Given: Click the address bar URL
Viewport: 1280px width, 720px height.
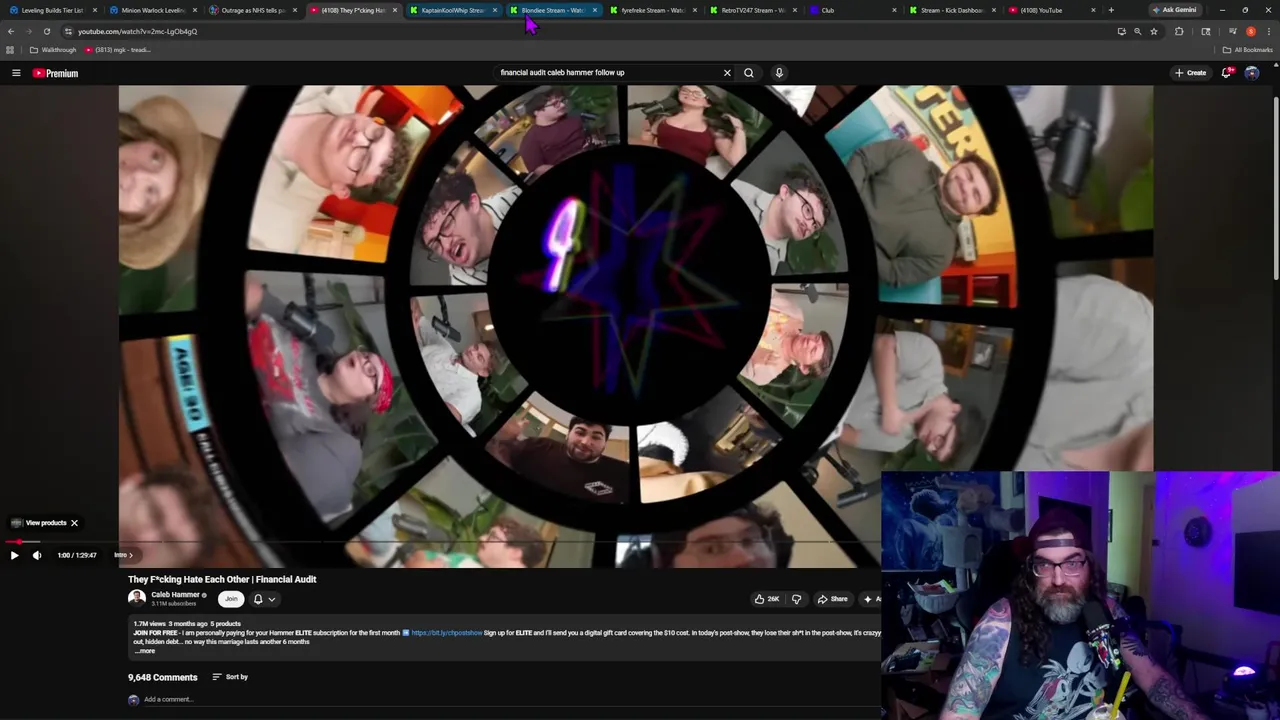Looking at the screenshot, I should click(x=137, y=31).
